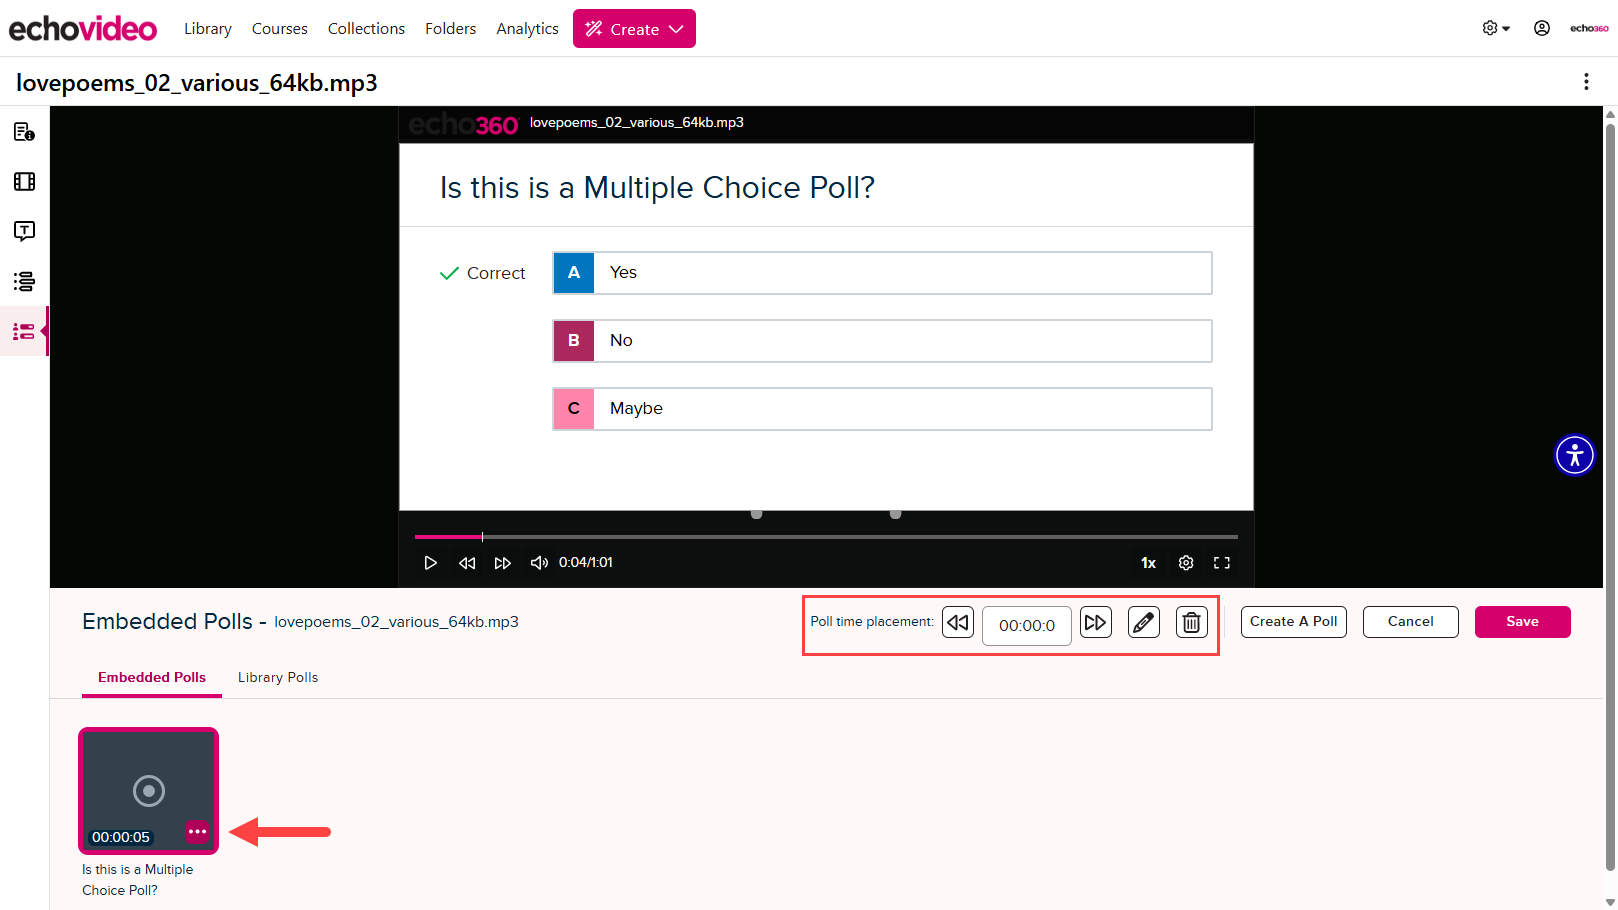This screenshot has height=910, width=1618.
Task: Open the media details panel from the sidebar
Action: (24, 131)
